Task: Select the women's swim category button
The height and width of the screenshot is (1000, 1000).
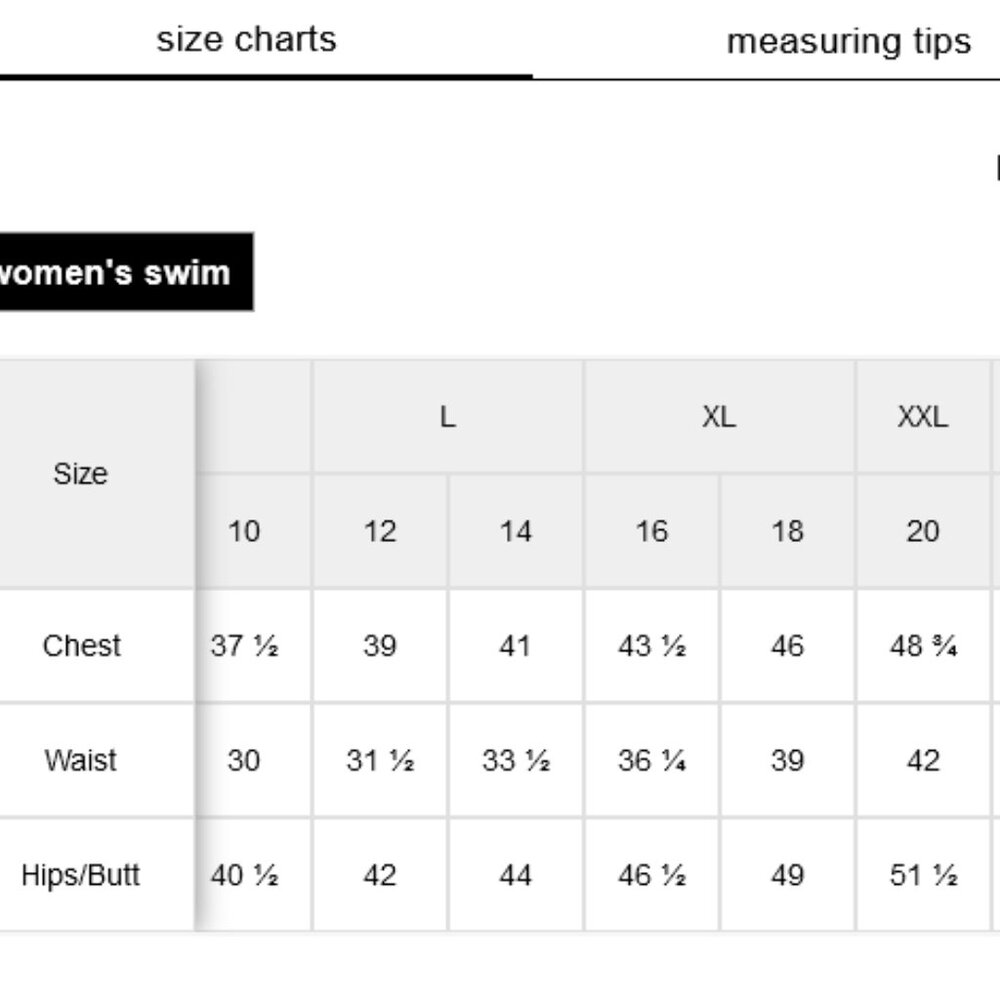Action: click(115, 272)
